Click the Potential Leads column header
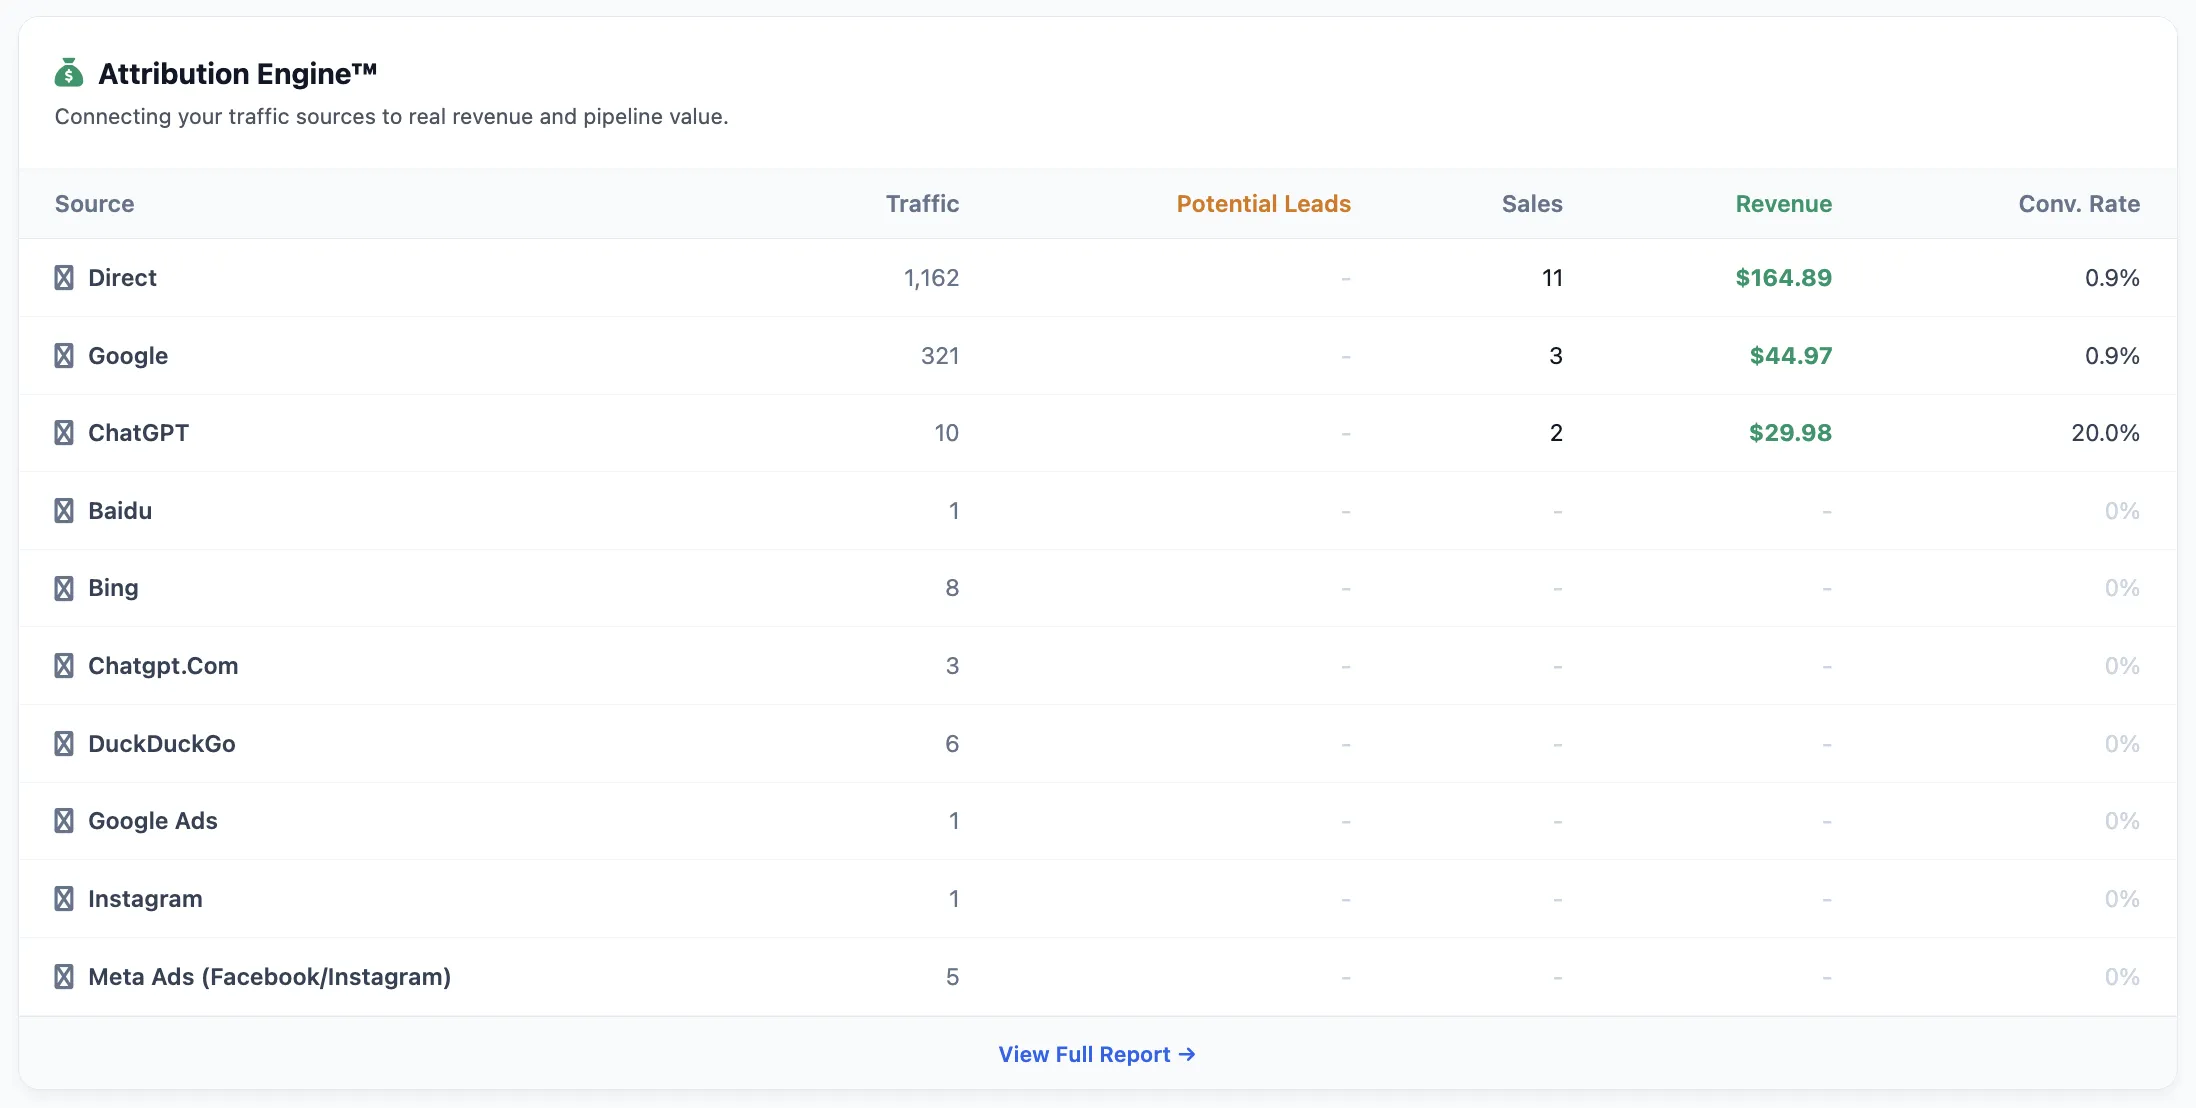 tap(1263, 204)
